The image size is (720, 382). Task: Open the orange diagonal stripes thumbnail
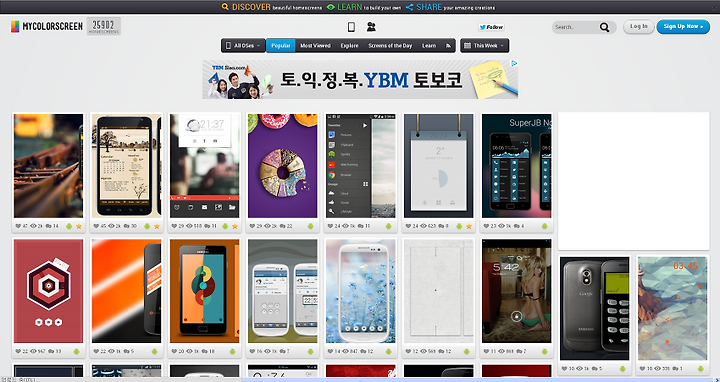coord(127,291)
